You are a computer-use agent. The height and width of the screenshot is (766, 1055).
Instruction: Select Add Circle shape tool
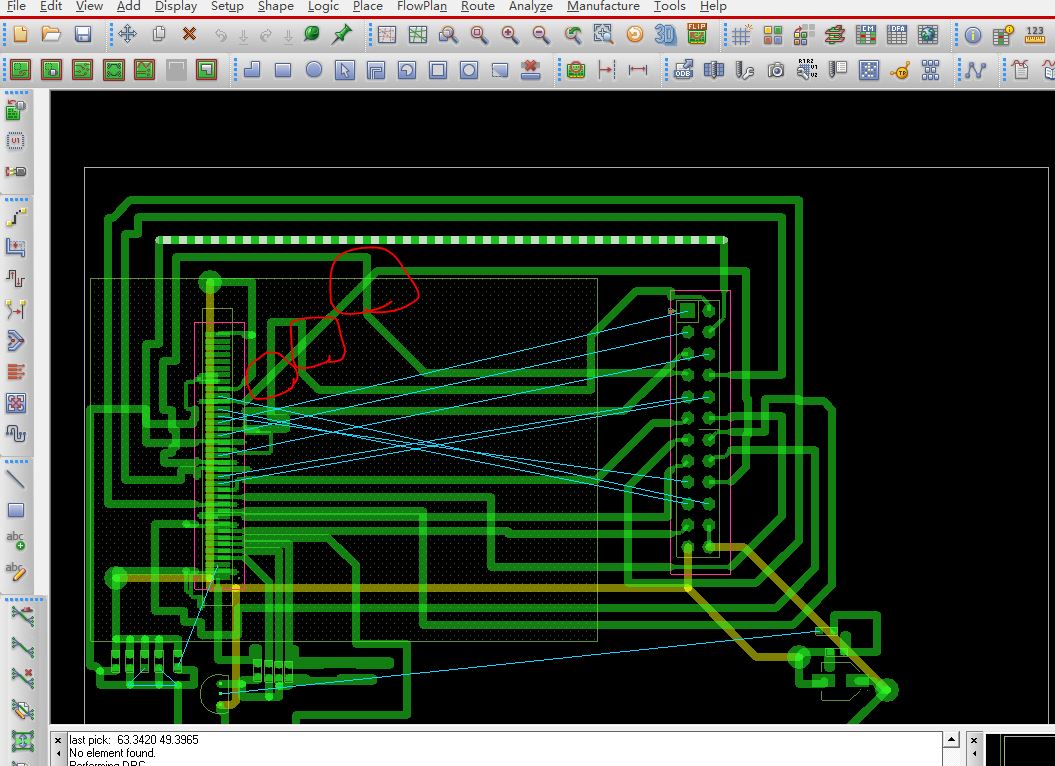tap(314, 69)
